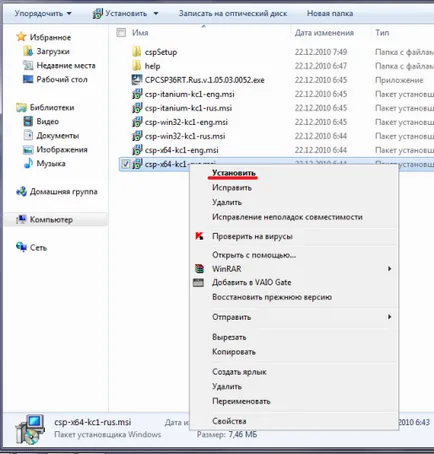The width and height of the screenshot is (434, 454).
Task: Expand the Установить toolbar dropdown arrow
Action: click(156, 14)
